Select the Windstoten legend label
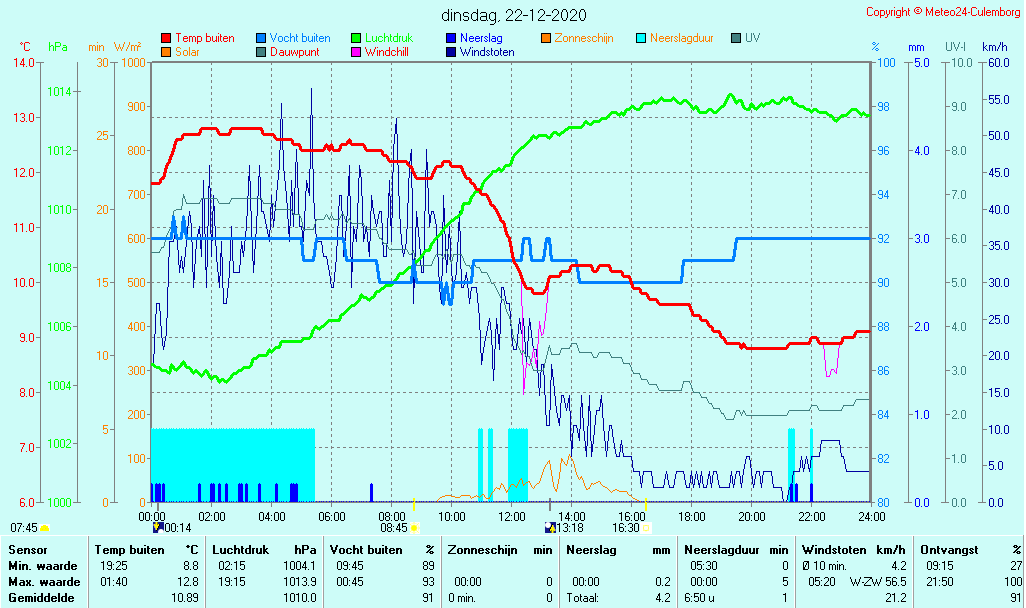1026x608 pixels. (487, 52)
